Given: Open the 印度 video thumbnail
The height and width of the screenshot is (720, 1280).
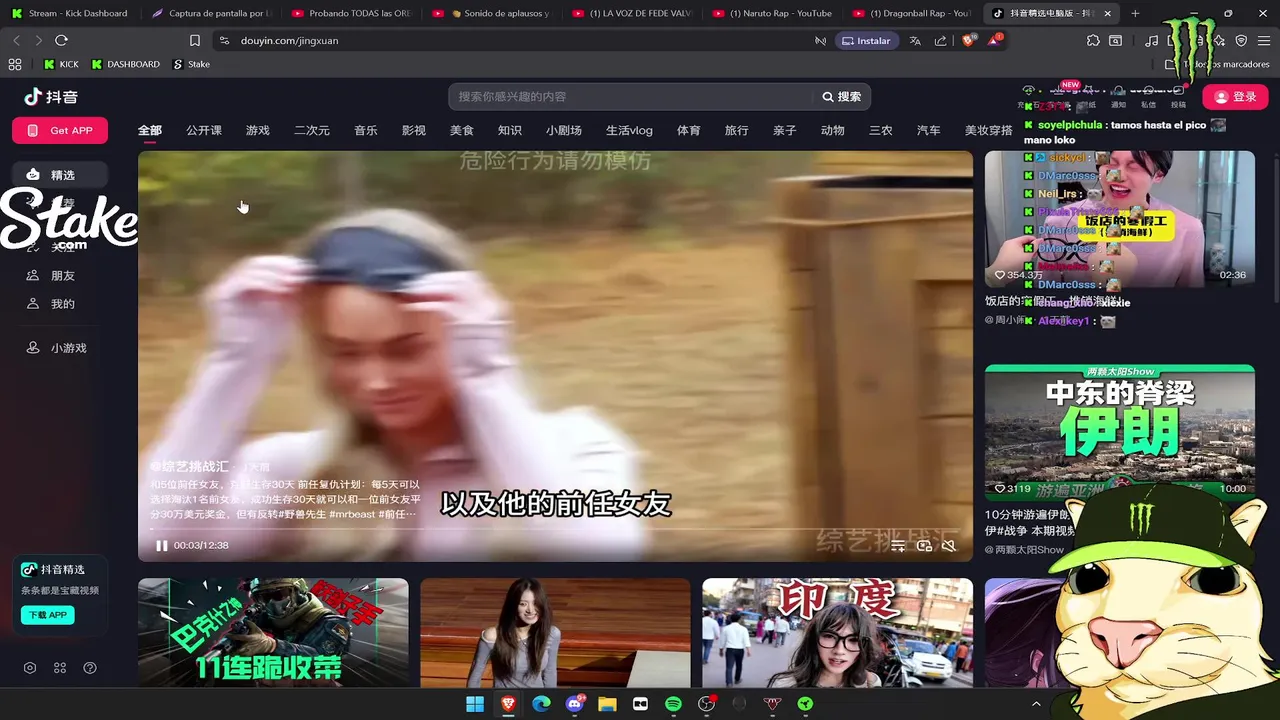Looking at the screenshot, I should point(837,633).
